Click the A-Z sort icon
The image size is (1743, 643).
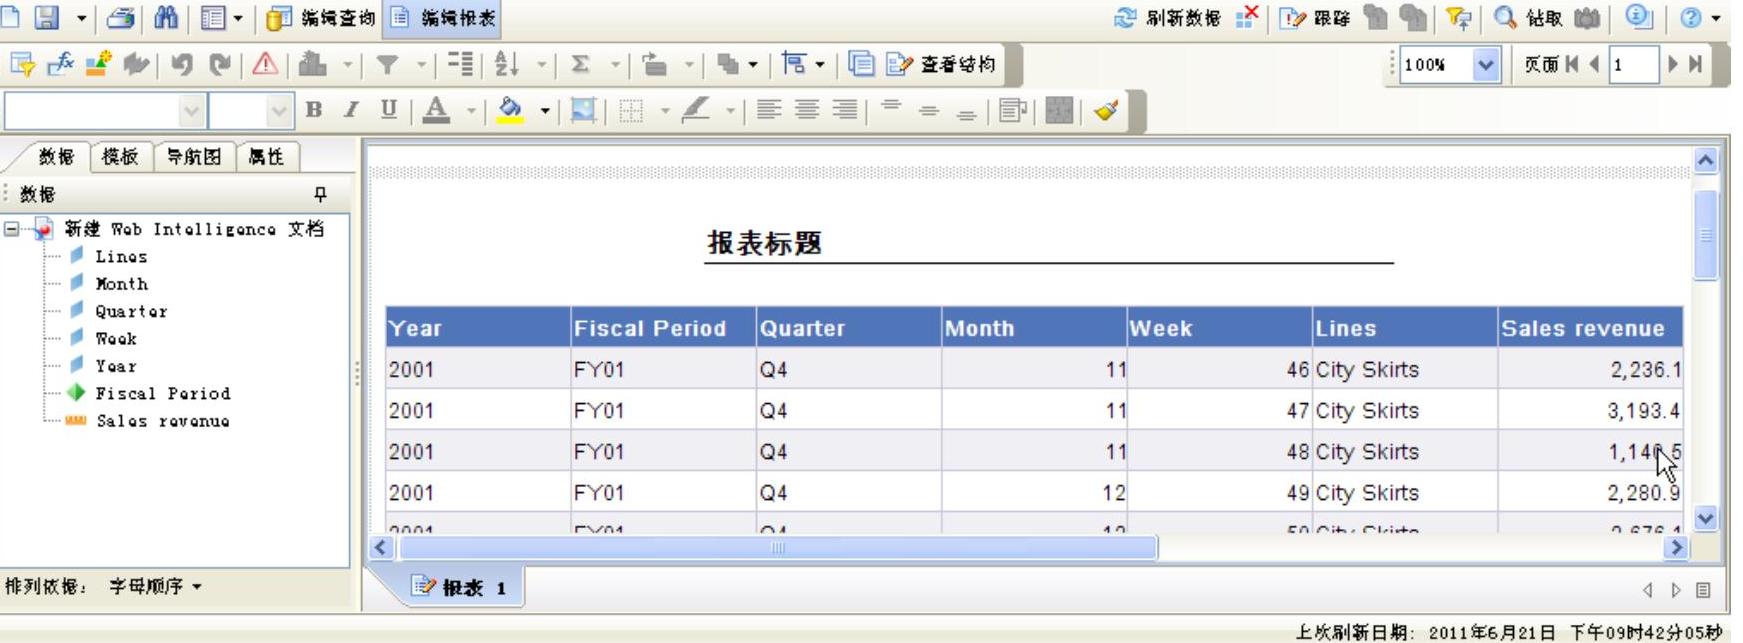[x=507, y=64]
